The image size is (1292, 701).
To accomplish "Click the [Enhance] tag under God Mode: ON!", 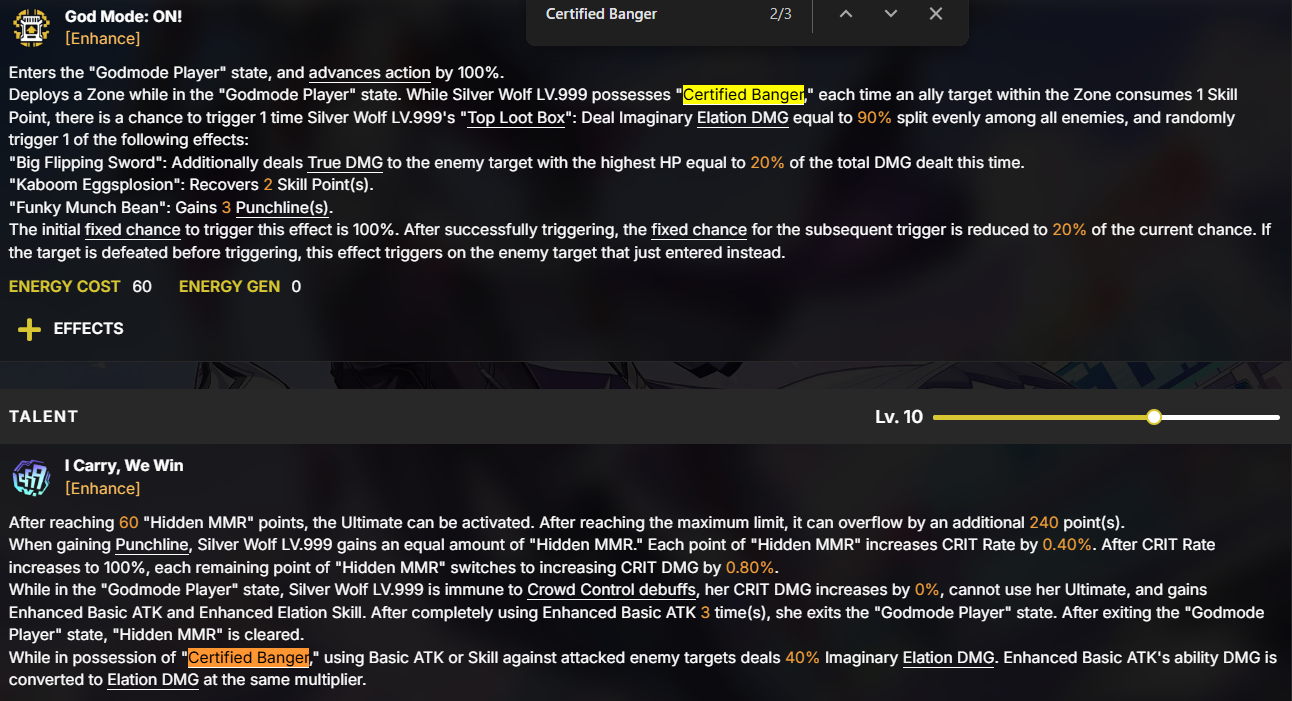I will pos(102,38).
